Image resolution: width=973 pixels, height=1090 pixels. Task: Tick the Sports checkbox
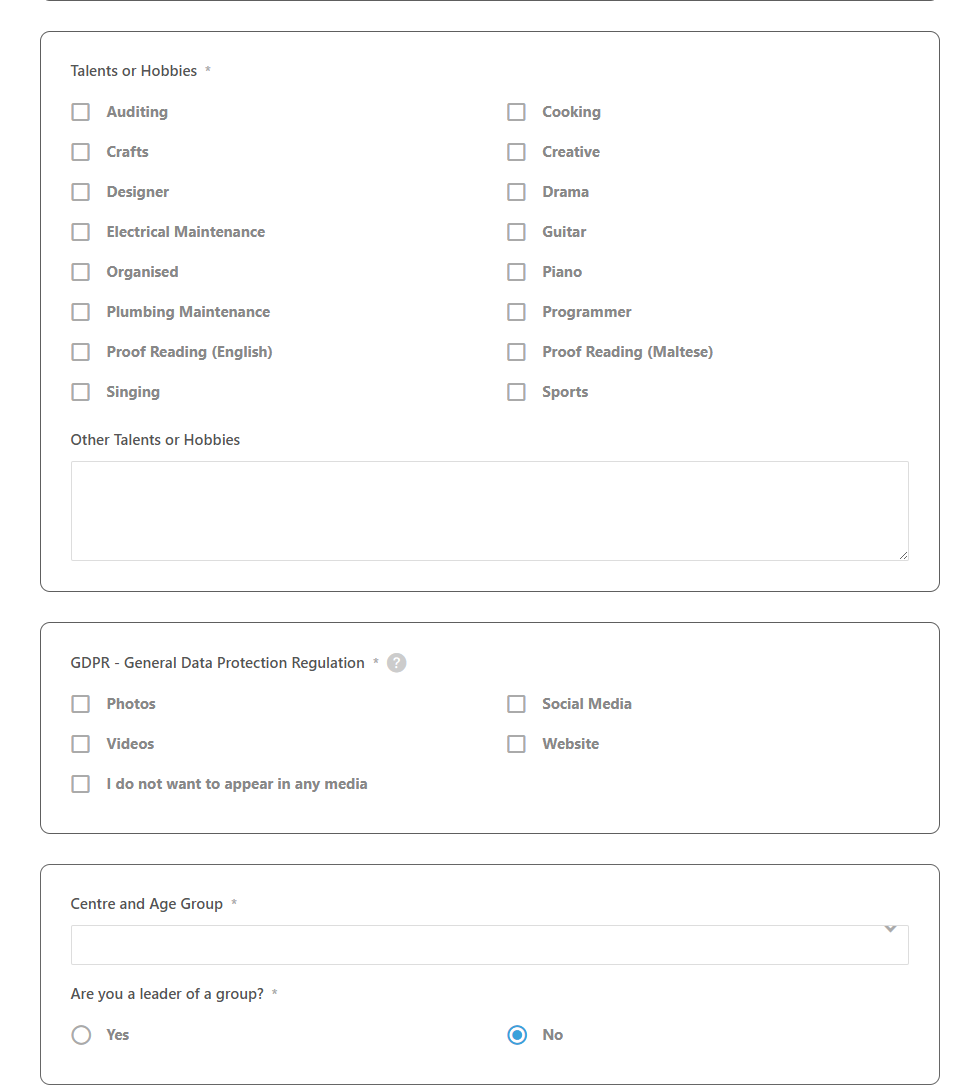click(x=516, y=392)
